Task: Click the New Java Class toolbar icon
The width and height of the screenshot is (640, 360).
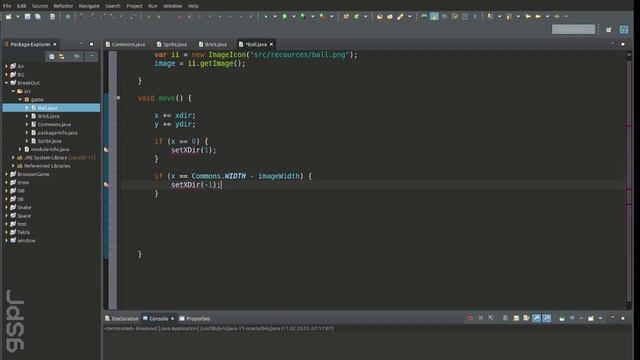Action: [357, 17]
